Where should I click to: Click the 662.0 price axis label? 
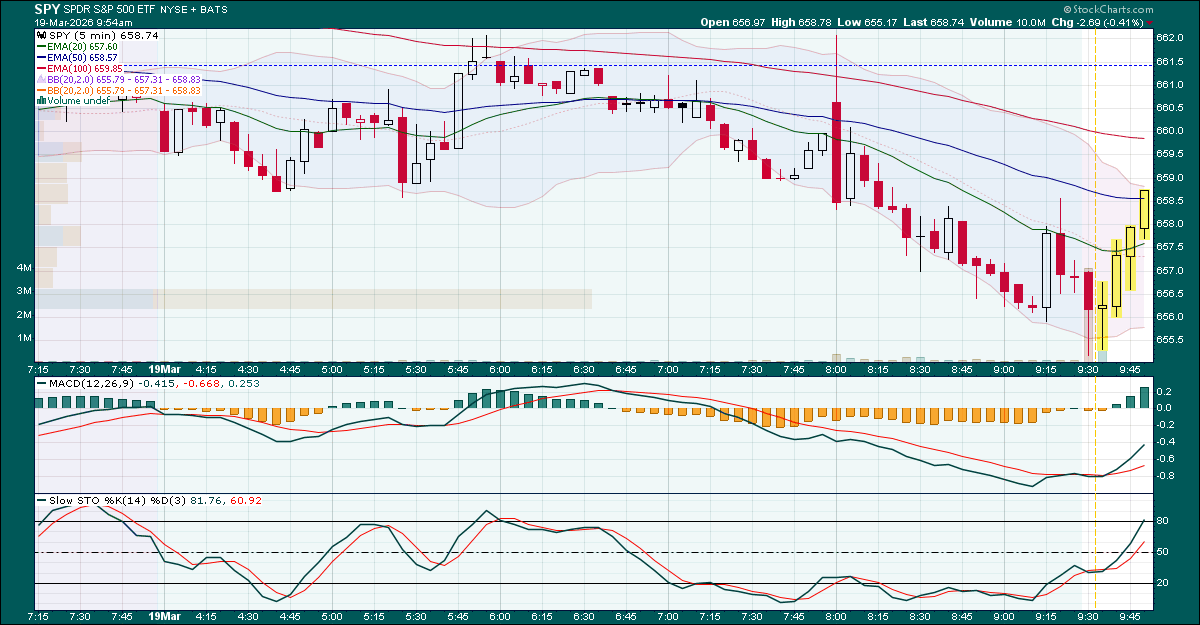[x=1171, y=37]
